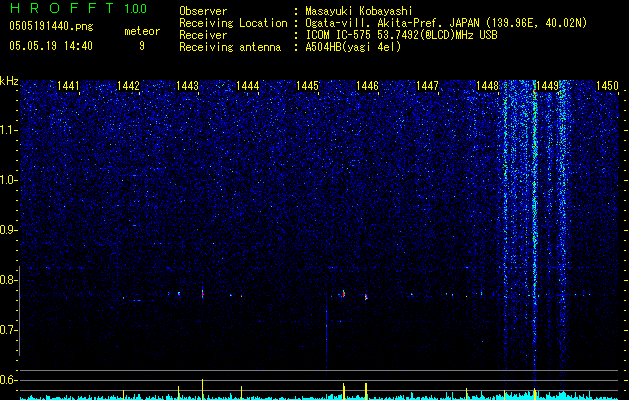Click the 0.9 frequency axis label
629x400 pixels.
pos(8,230)
